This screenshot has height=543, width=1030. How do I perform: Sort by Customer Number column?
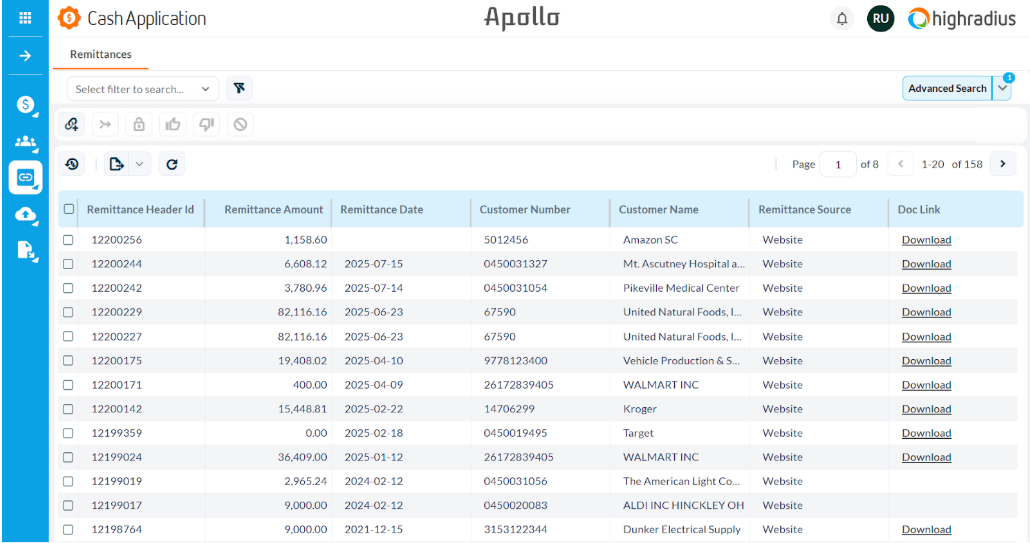[x=525, y=209]
